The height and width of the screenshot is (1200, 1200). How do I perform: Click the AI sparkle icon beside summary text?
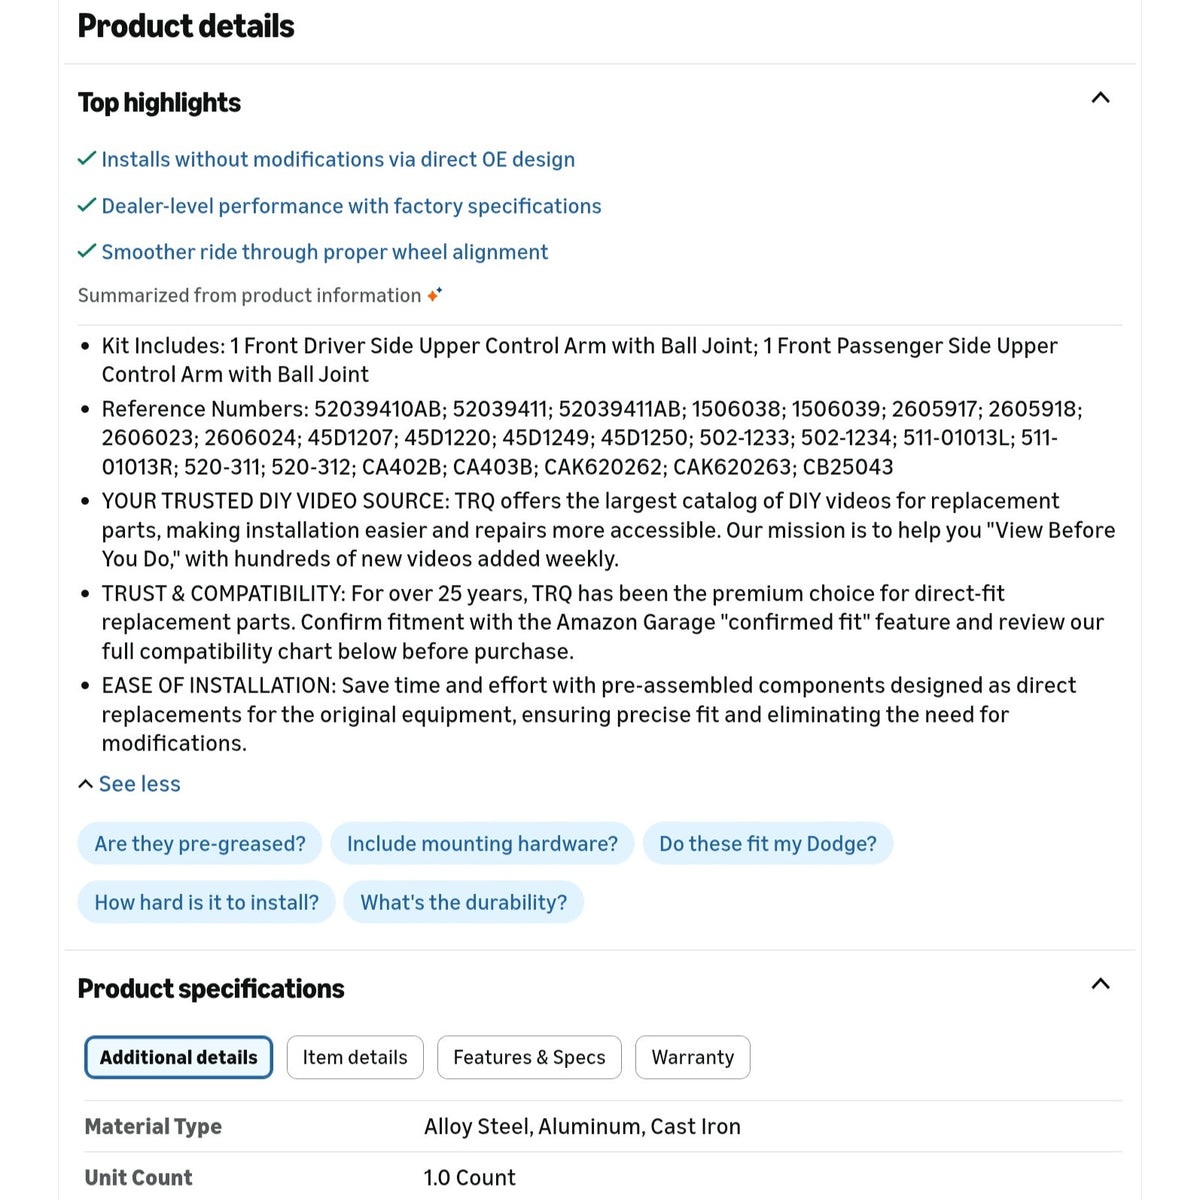pyautogui.click(x=434, y=295)
